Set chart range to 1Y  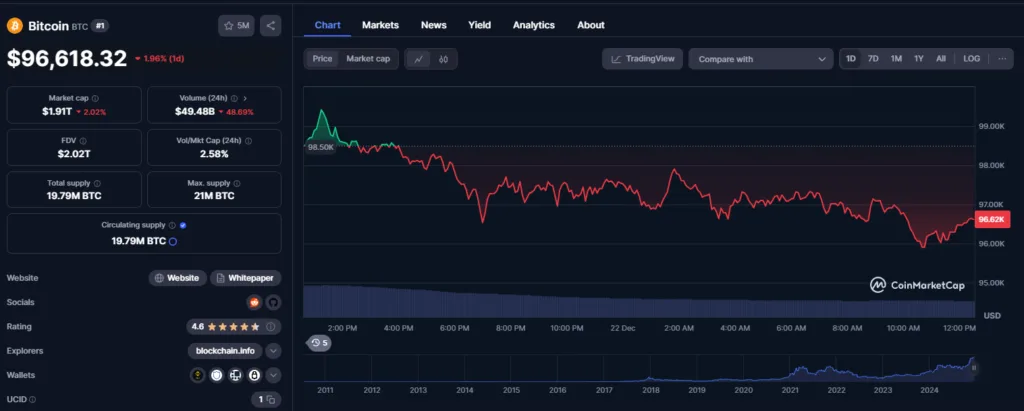tap(919, 59)
